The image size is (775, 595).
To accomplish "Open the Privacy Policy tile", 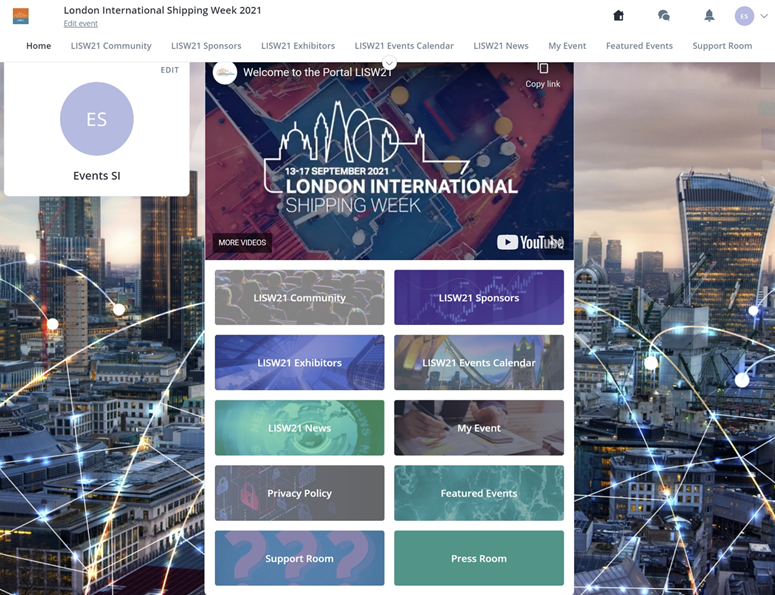I will 300,493.
